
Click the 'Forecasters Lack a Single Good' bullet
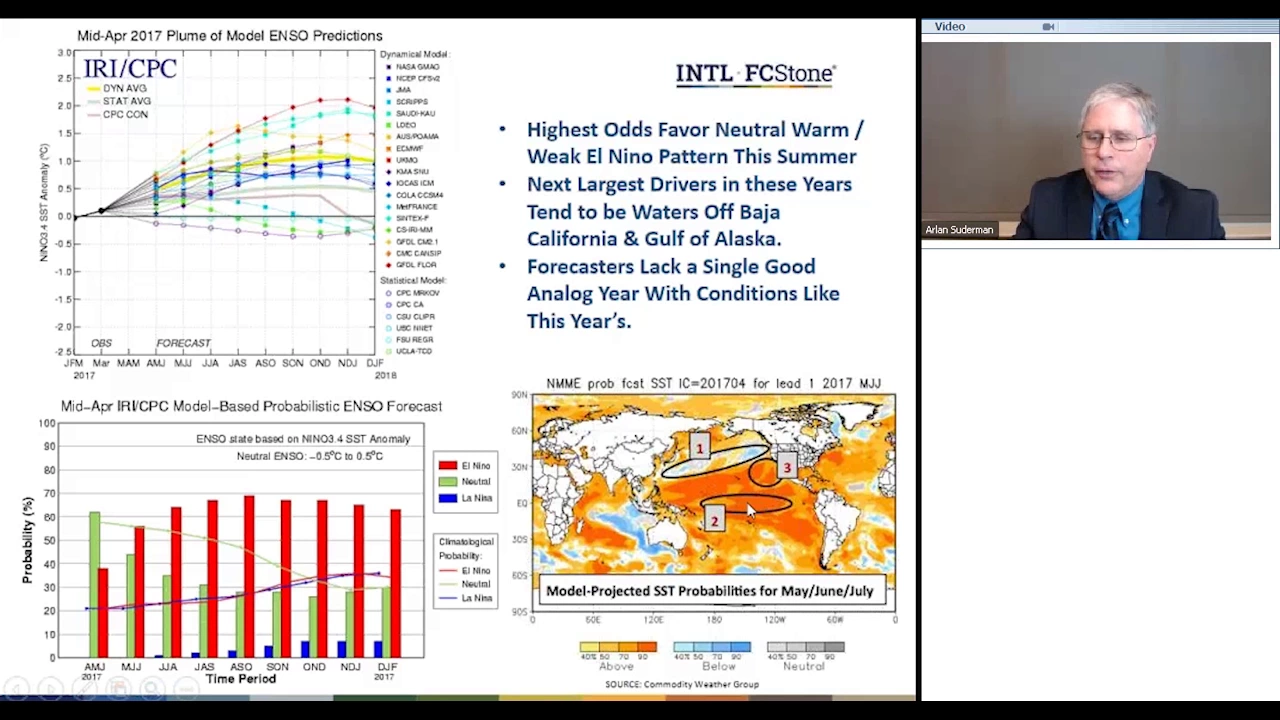point(683,294)
